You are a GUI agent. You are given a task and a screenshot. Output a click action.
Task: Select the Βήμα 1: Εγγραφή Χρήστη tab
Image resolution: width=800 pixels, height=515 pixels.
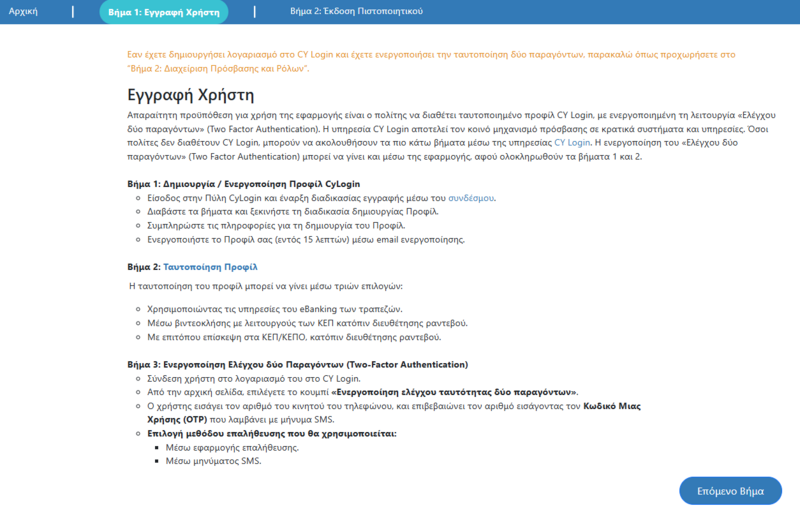click(x=164, y=12)
